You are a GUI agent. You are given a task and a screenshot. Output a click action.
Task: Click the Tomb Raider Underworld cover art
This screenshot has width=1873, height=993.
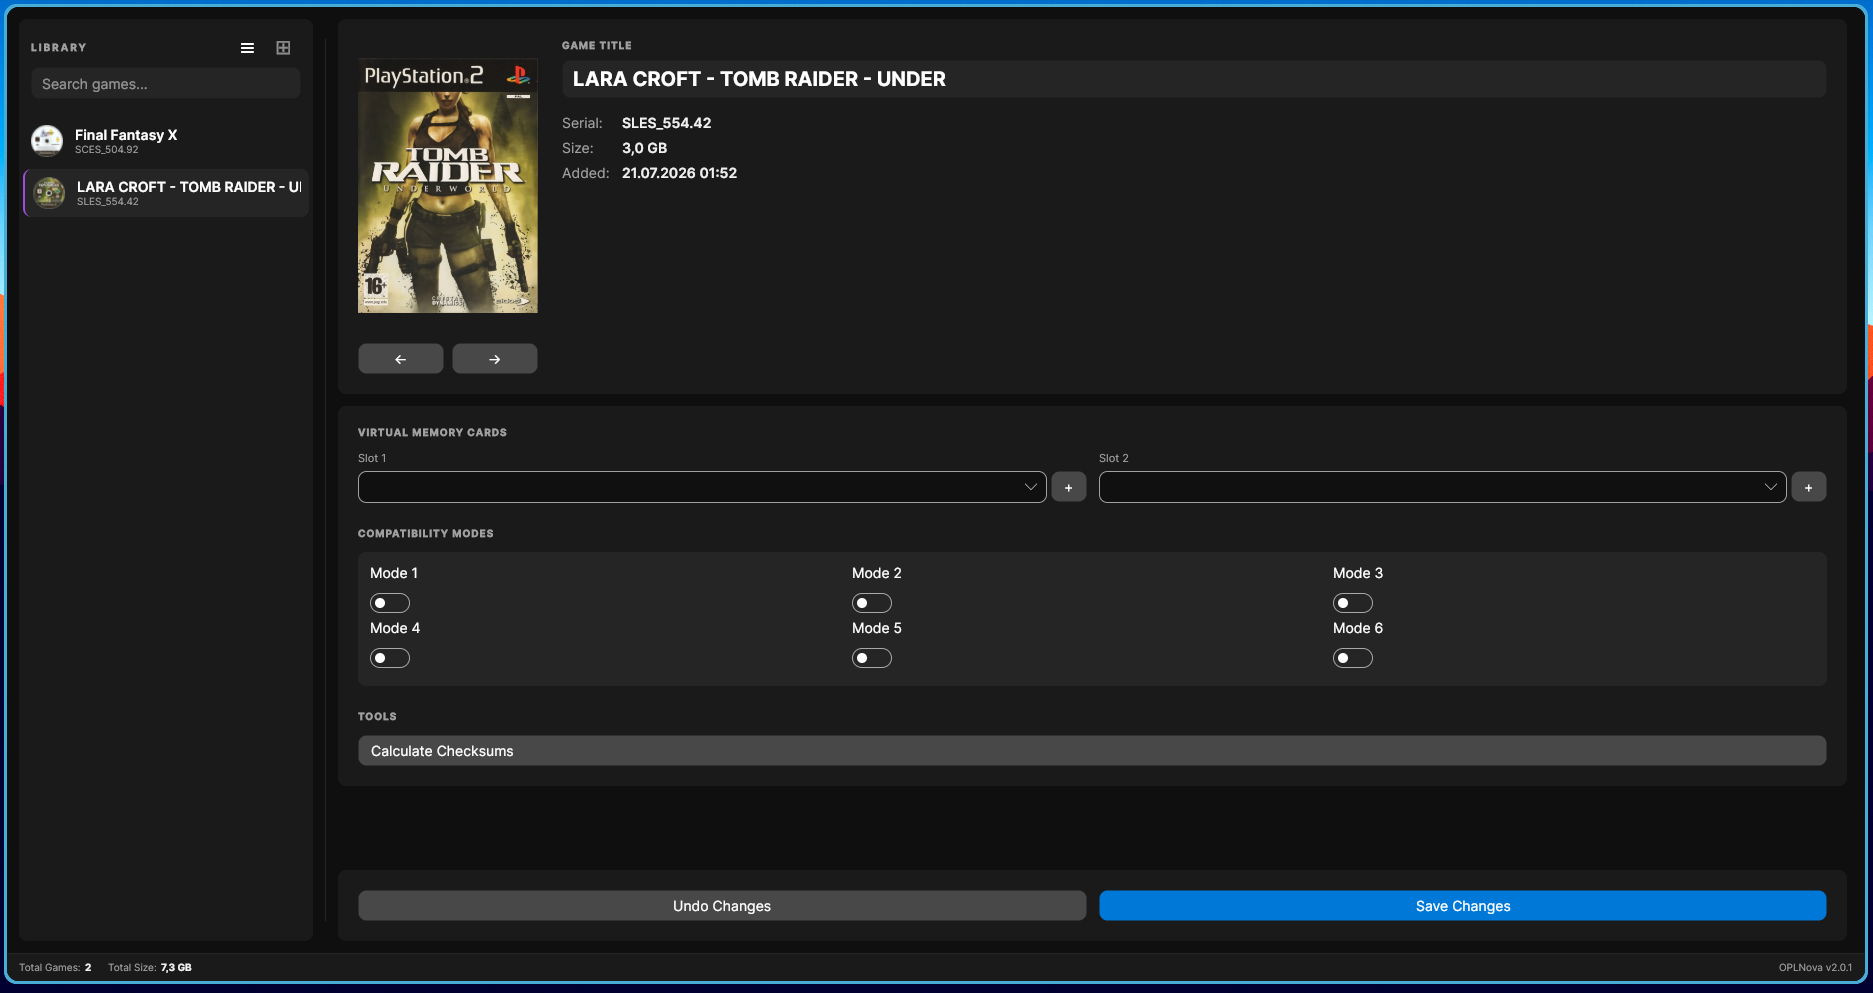(448, 186)
